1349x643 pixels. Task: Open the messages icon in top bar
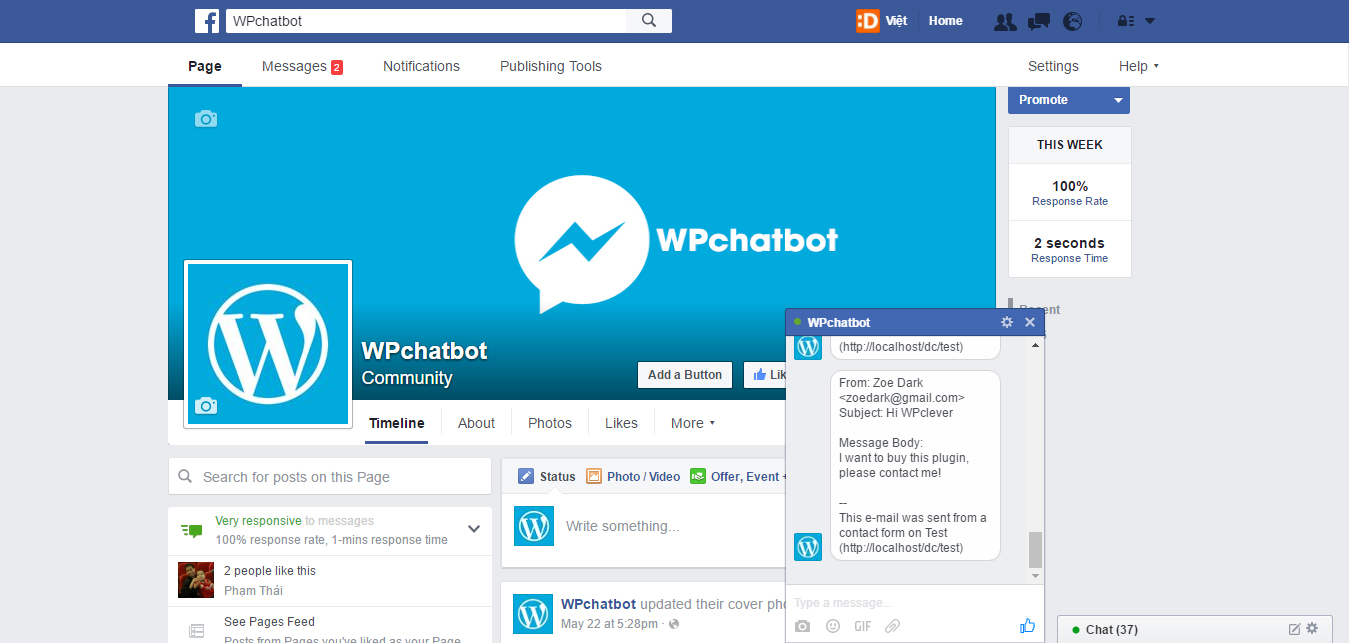coord(1039,21)
